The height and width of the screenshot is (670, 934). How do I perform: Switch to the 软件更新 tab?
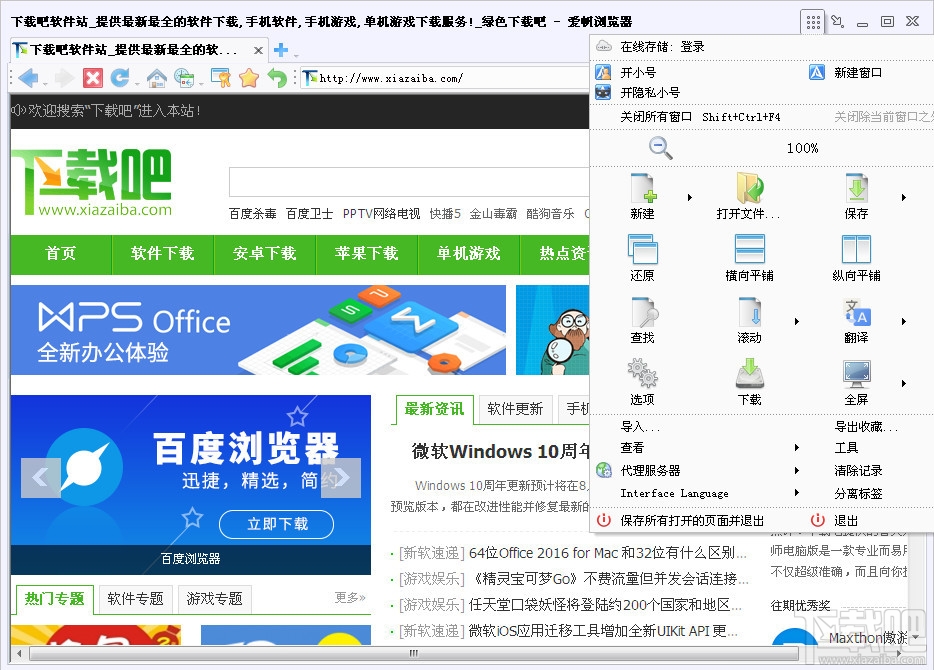pos(515,408)
